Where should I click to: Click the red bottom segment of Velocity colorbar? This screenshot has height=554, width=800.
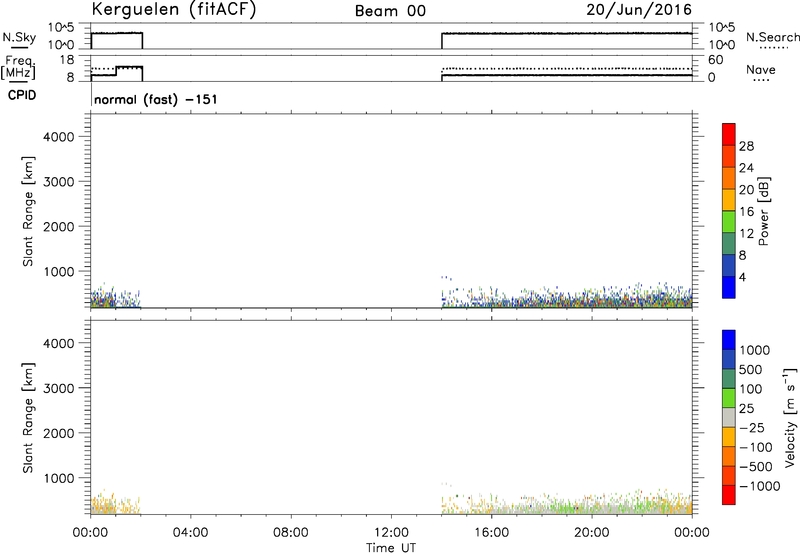(729, 495)
